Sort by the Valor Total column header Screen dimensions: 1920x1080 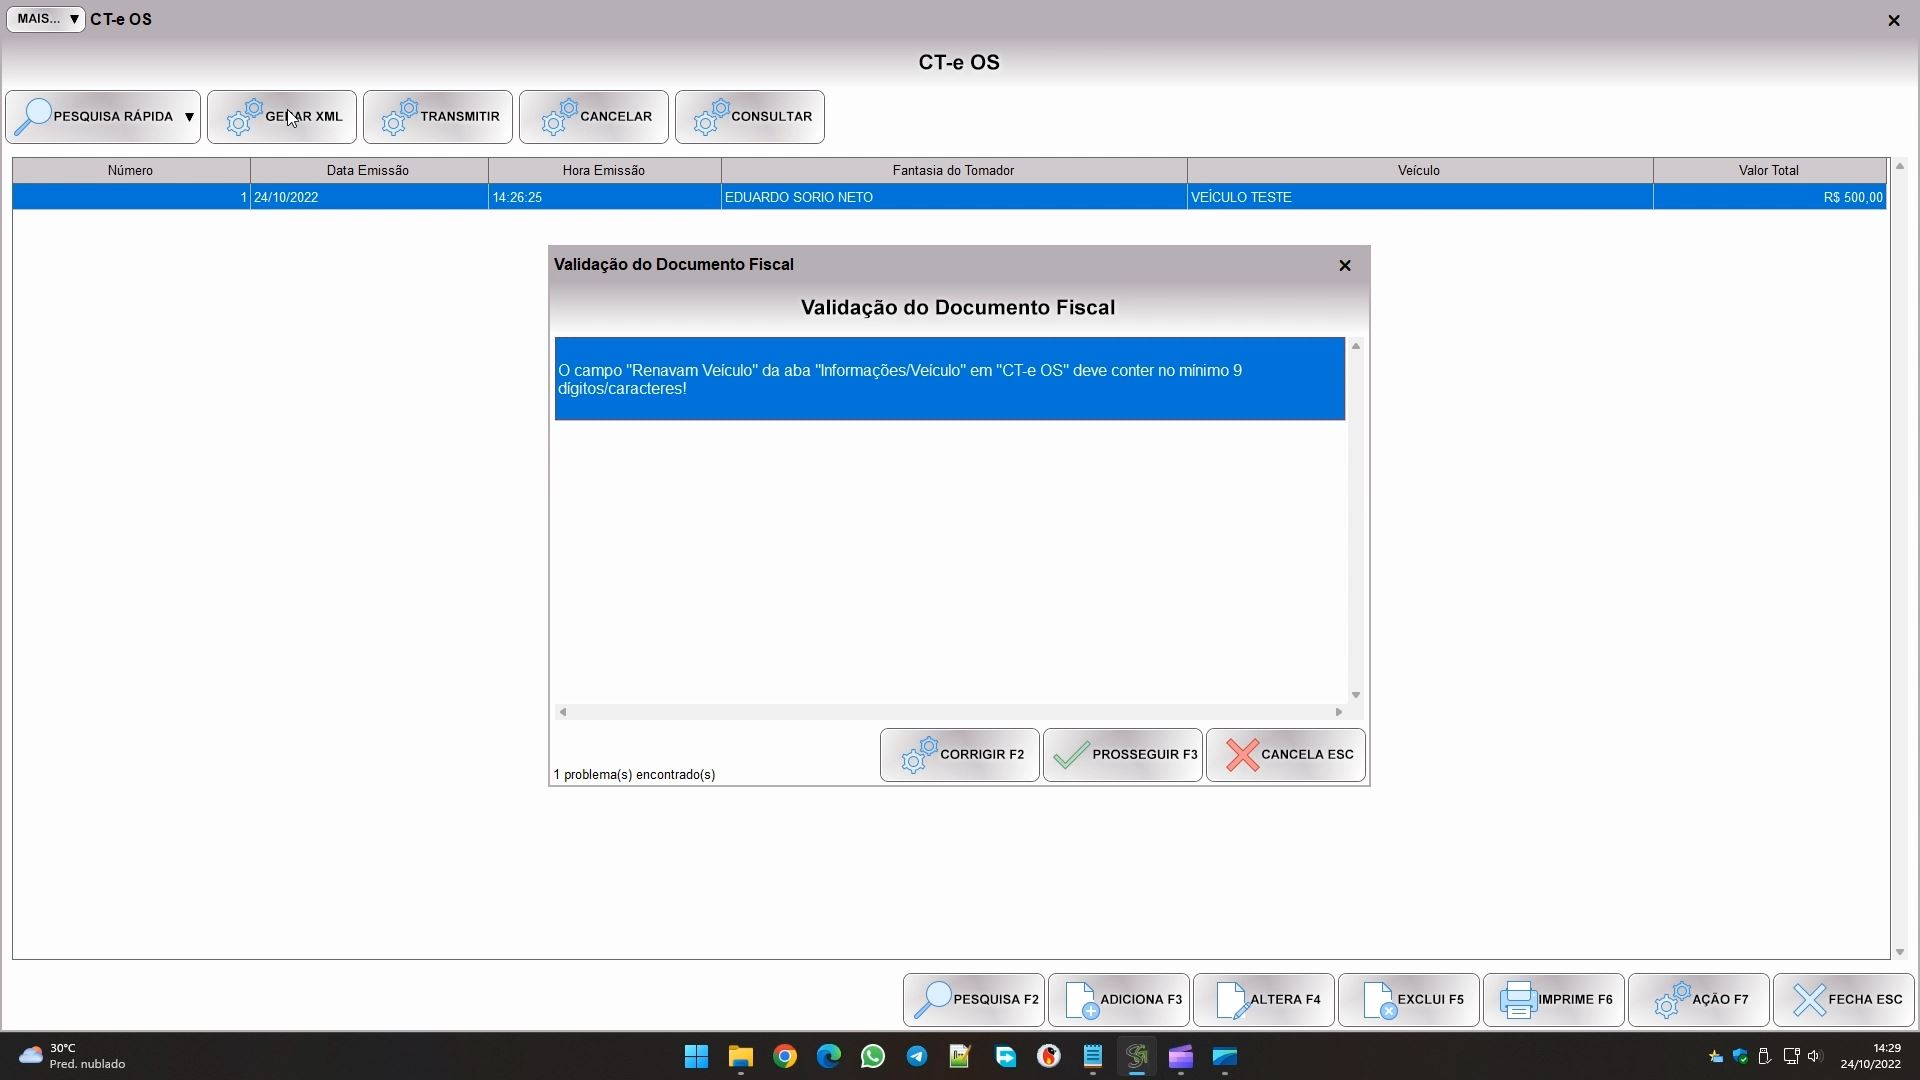pyautogui.click(x=1770, y=171)
